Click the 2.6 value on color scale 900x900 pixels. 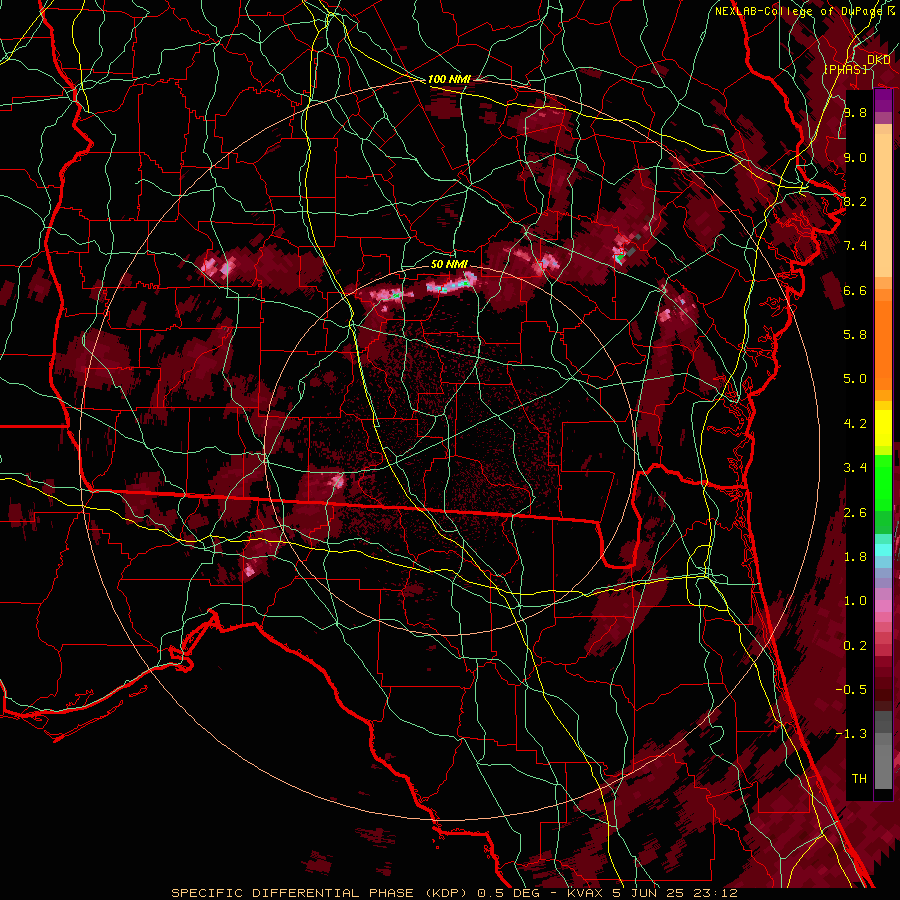(x=855, y=513)
